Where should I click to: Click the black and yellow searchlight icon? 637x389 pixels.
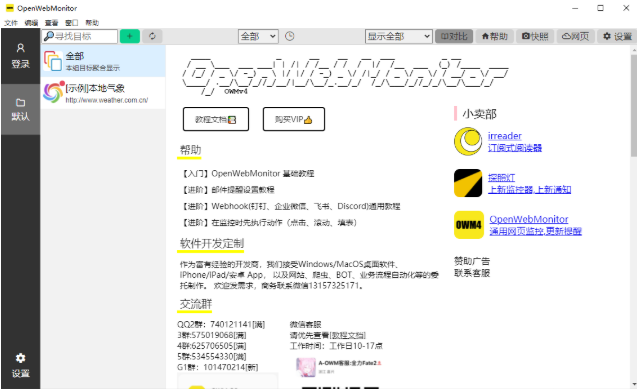coord(468,183)
